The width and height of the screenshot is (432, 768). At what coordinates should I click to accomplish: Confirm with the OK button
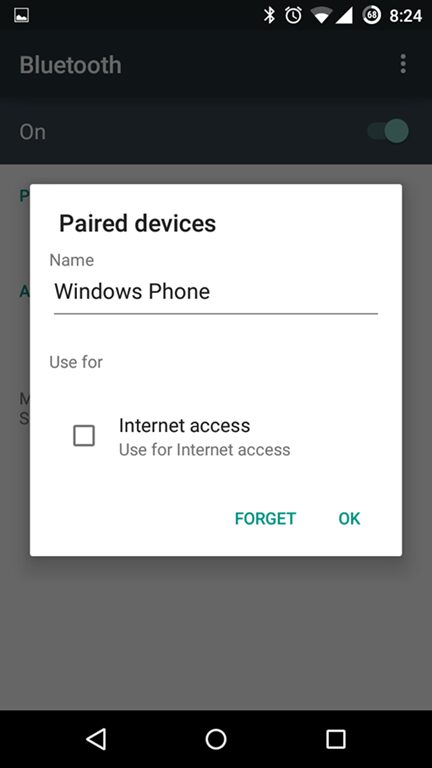[x=349, y=518]
